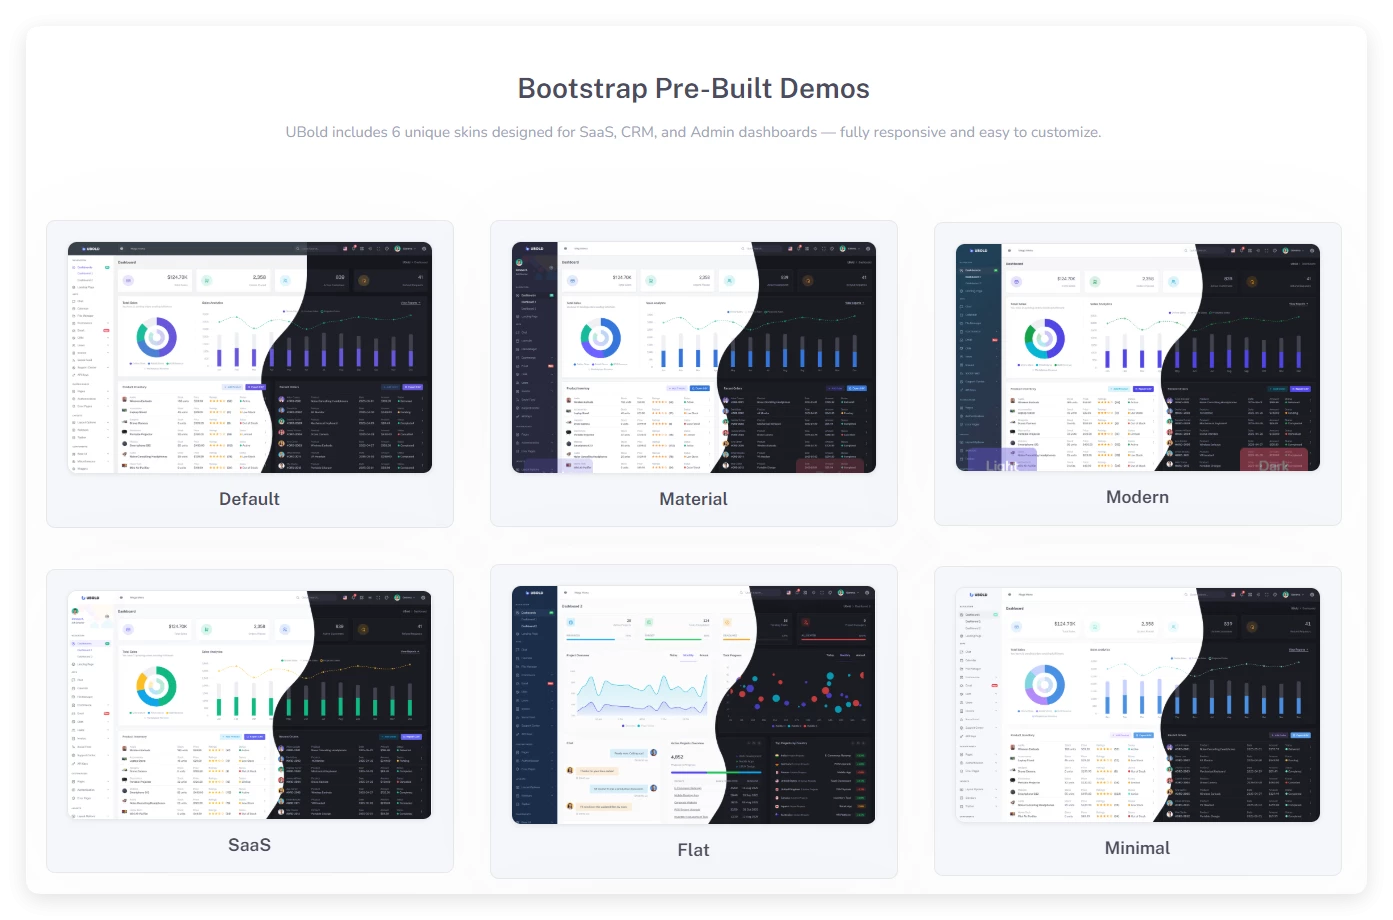Open the Flat demo preview image

[693, 704]
